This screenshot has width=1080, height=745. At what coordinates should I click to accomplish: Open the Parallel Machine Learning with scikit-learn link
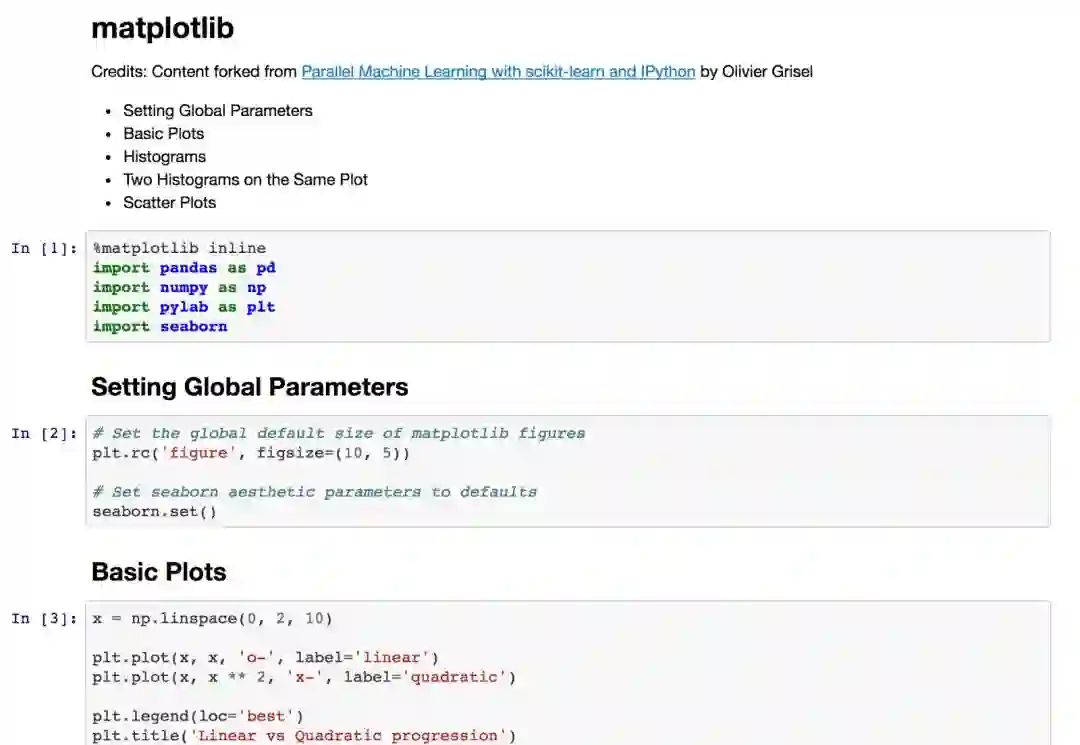pyautogui.click(x=498, y=72)
